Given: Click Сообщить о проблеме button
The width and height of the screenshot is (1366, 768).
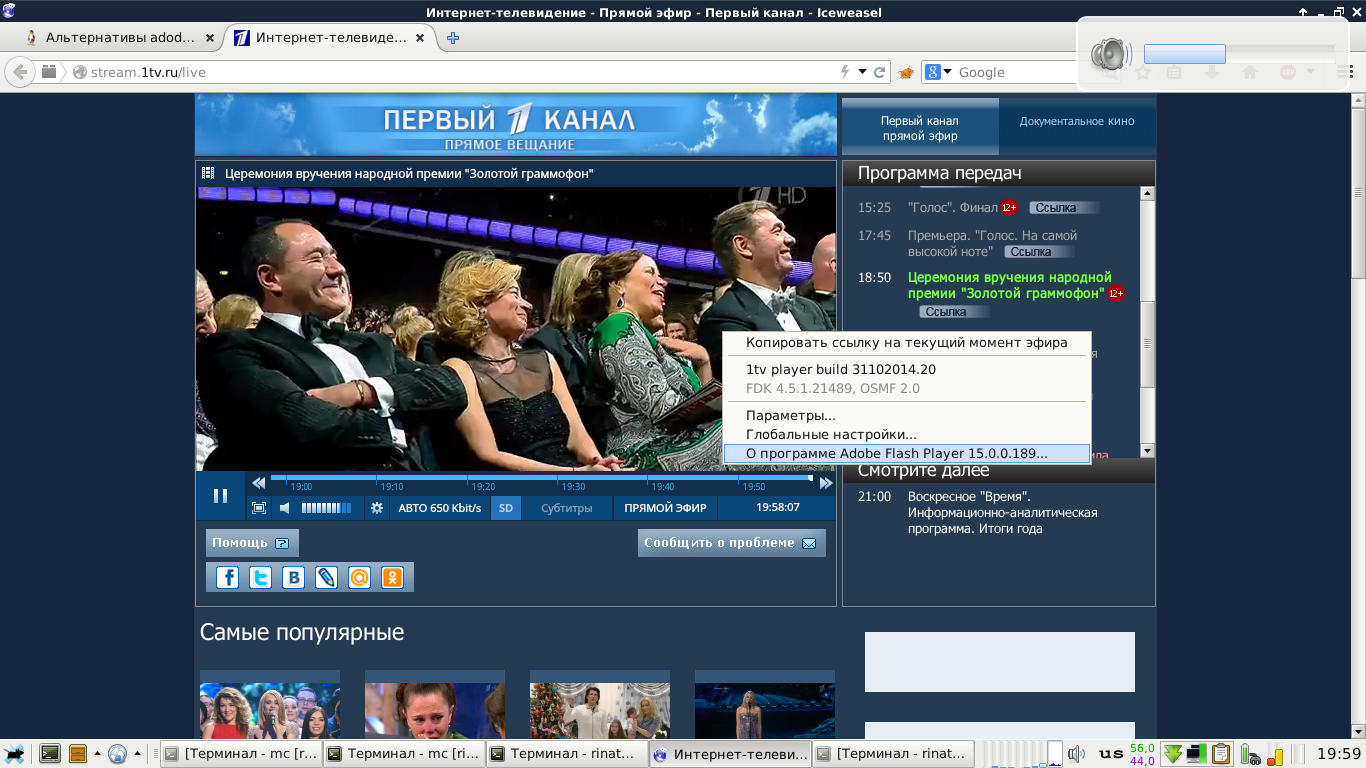Looking at the screenshot, I should (x=731, y=543).
